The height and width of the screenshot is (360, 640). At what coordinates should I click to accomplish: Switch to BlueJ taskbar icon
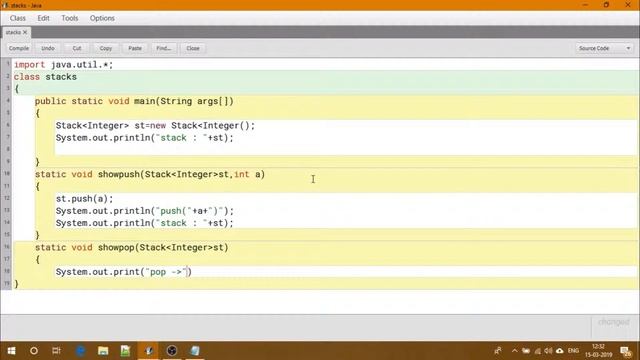click(x=149, y=351)
